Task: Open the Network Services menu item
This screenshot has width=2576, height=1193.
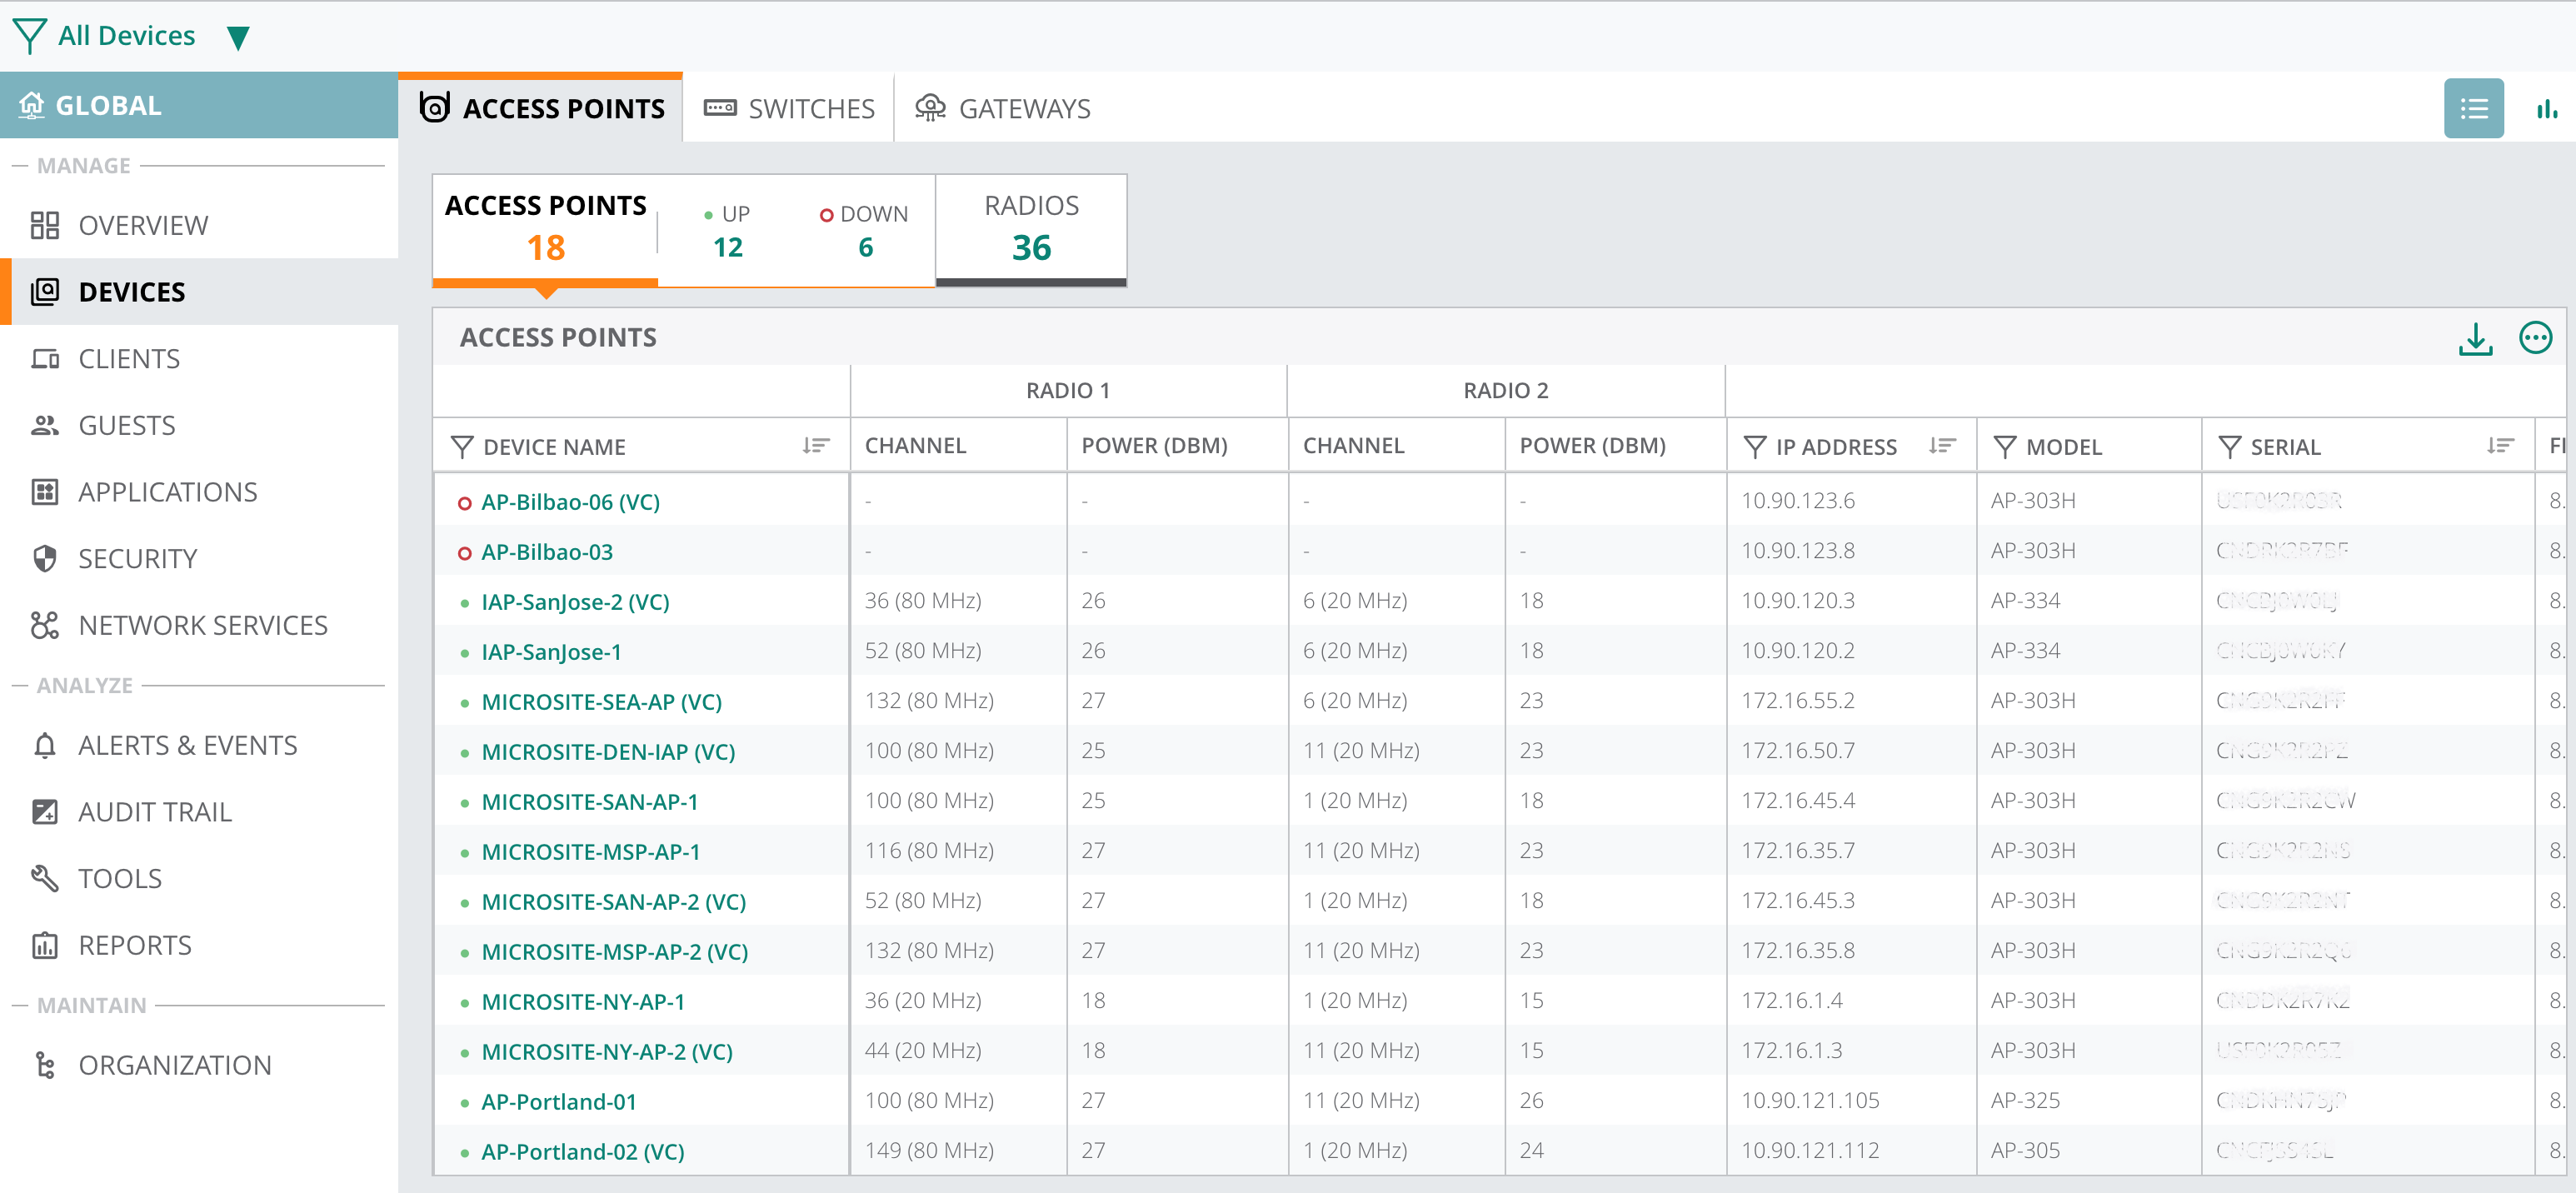Action: 200,625
